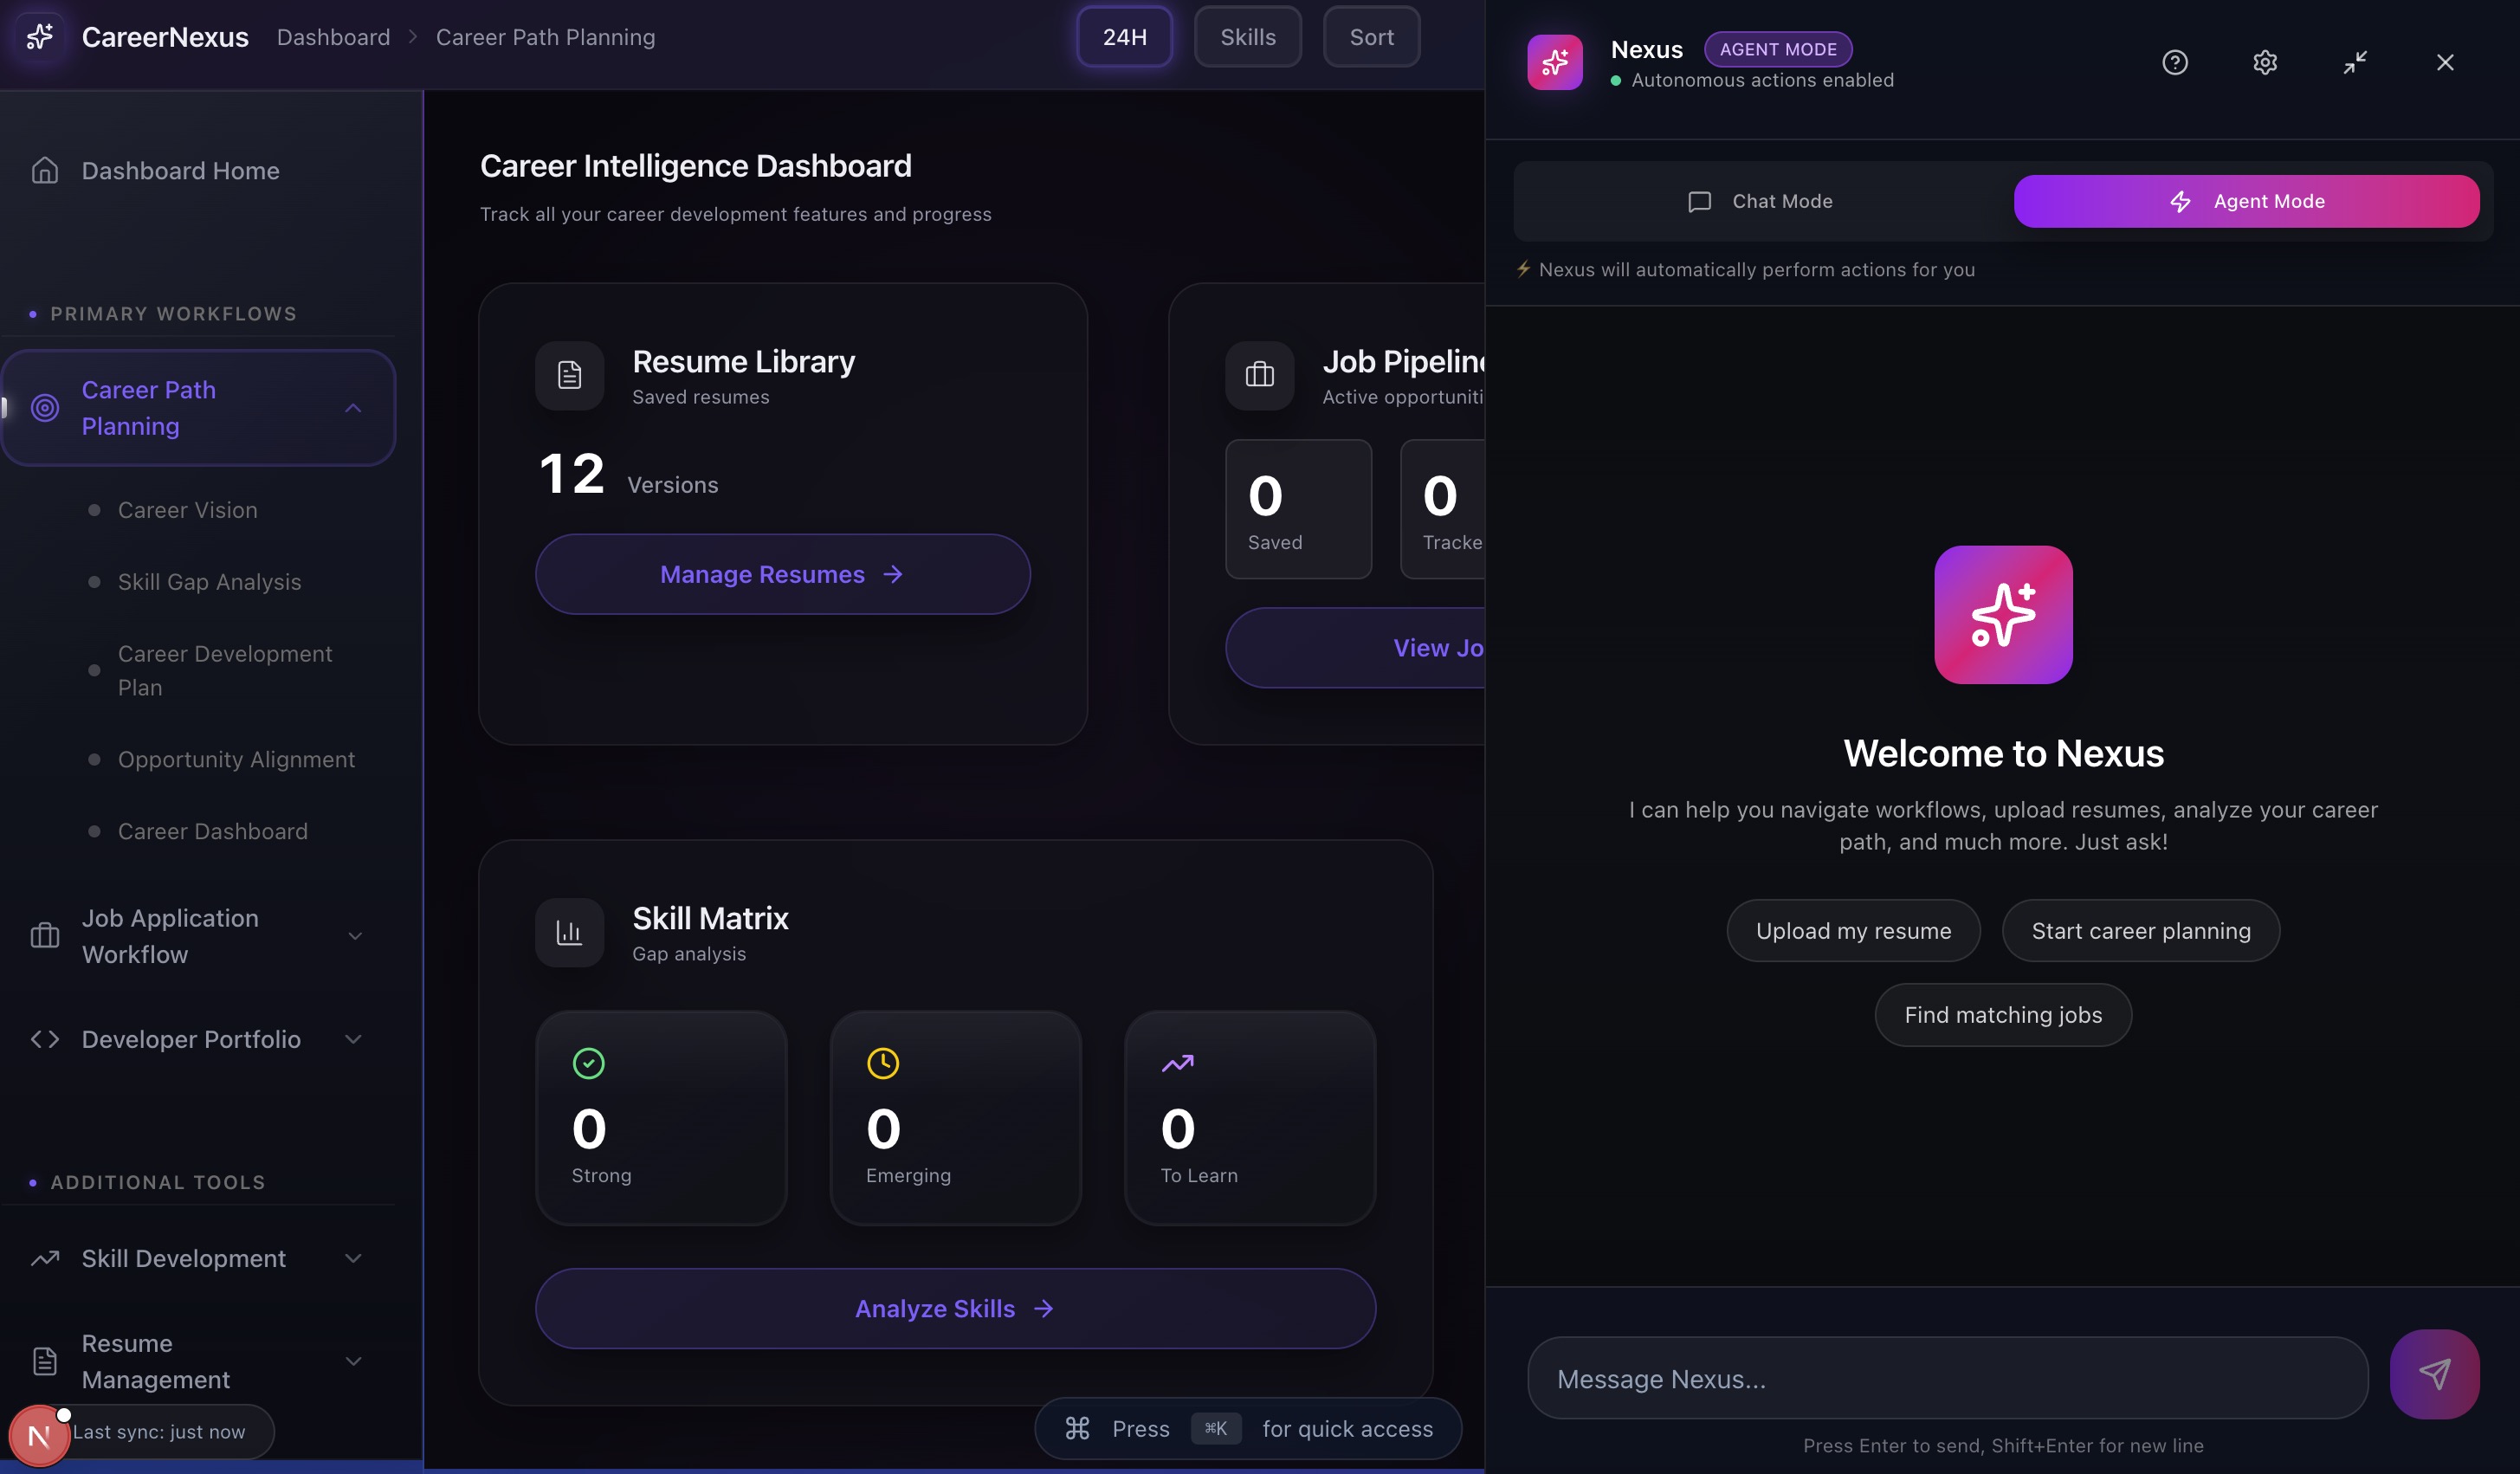The width and height of the screenshot is (2520, 1474).
Task: Click the Find matching jobs suggestion
Action: (2002, 1015)
